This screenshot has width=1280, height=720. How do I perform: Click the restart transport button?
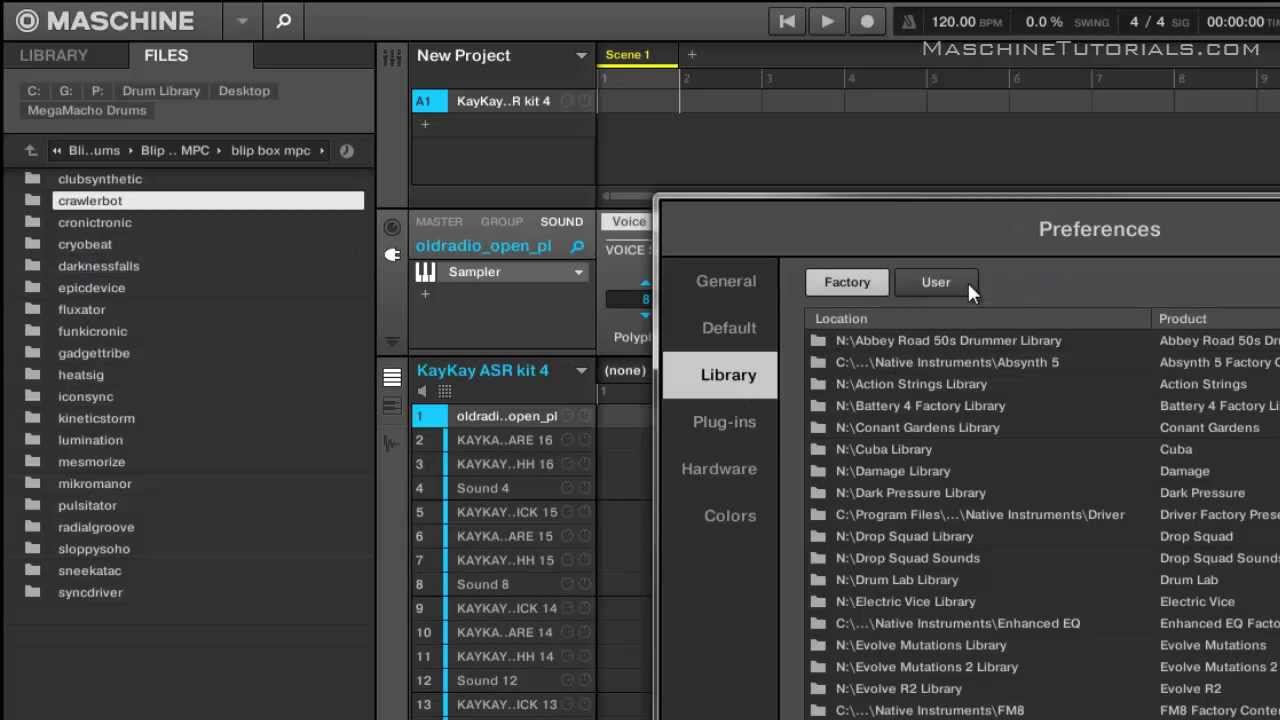click(787, 21)
